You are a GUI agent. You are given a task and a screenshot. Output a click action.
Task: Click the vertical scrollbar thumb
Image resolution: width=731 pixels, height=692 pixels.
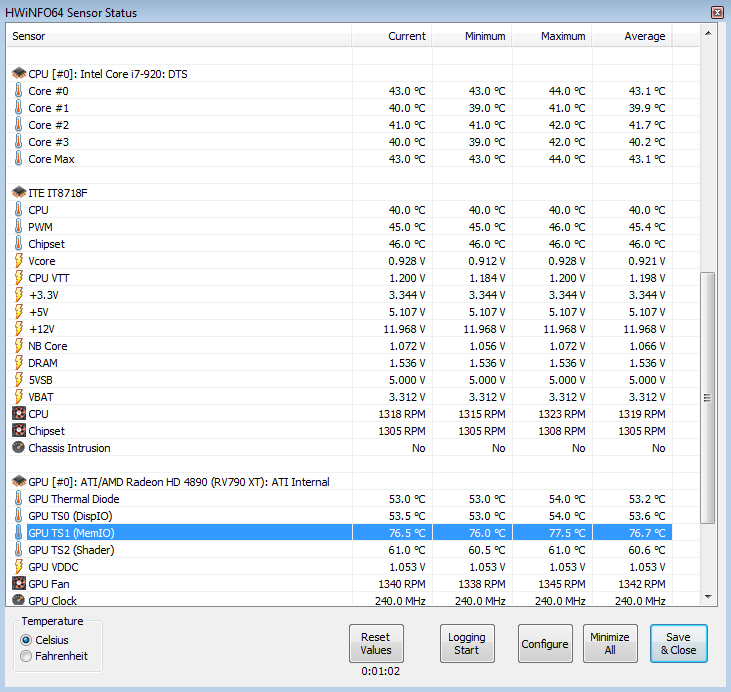(708, 398)
